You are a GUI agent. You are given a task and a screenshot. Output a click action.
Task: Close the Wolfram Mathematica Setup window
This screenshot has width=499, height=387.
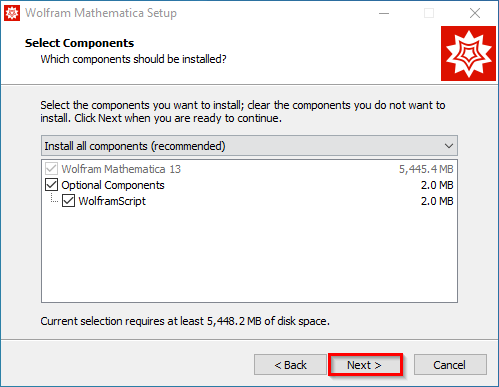[475, 13]
